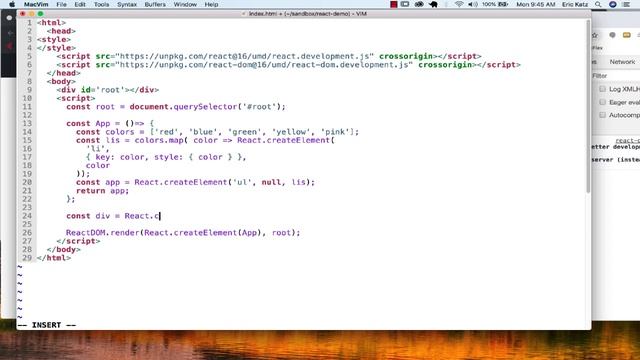Image resolution: width=640 pixels, height=360 pixels.
Task: Open the Apple menu
Action: pos(12,4)
